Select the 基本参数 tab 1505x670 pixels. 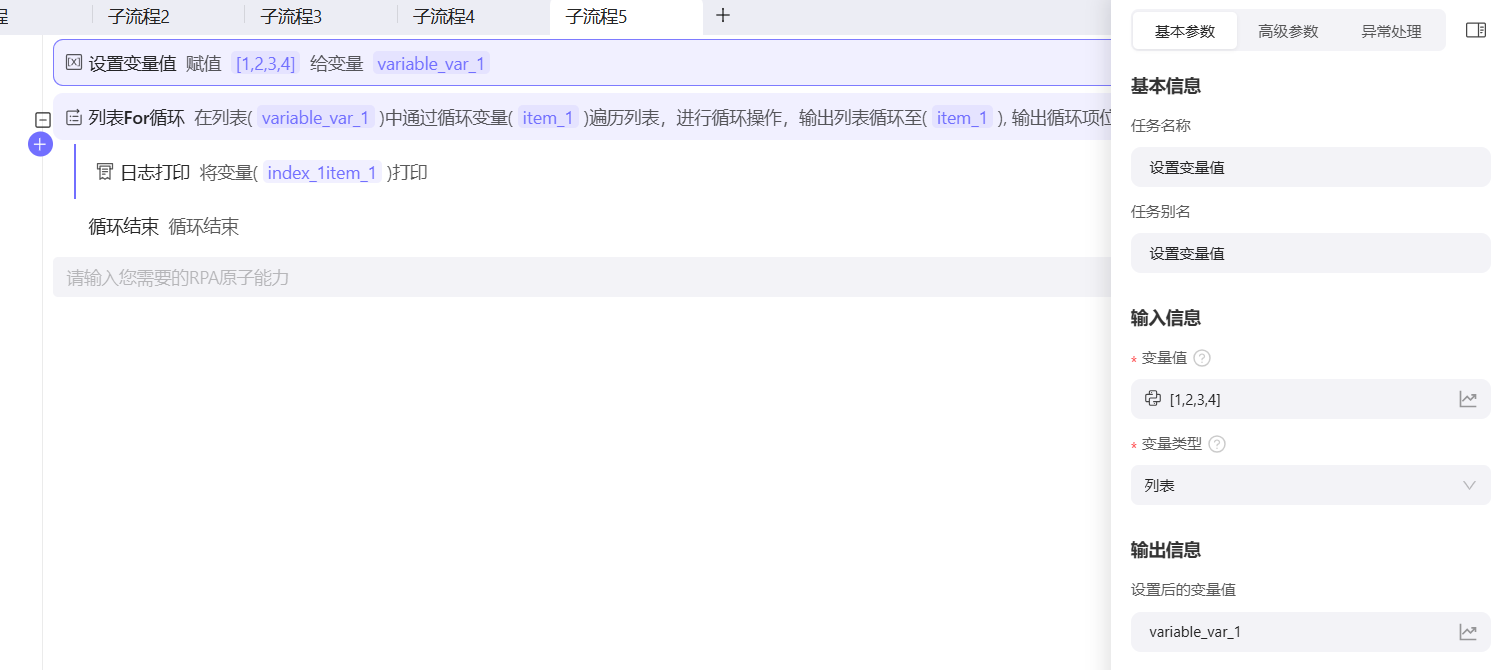(1185, 31)
